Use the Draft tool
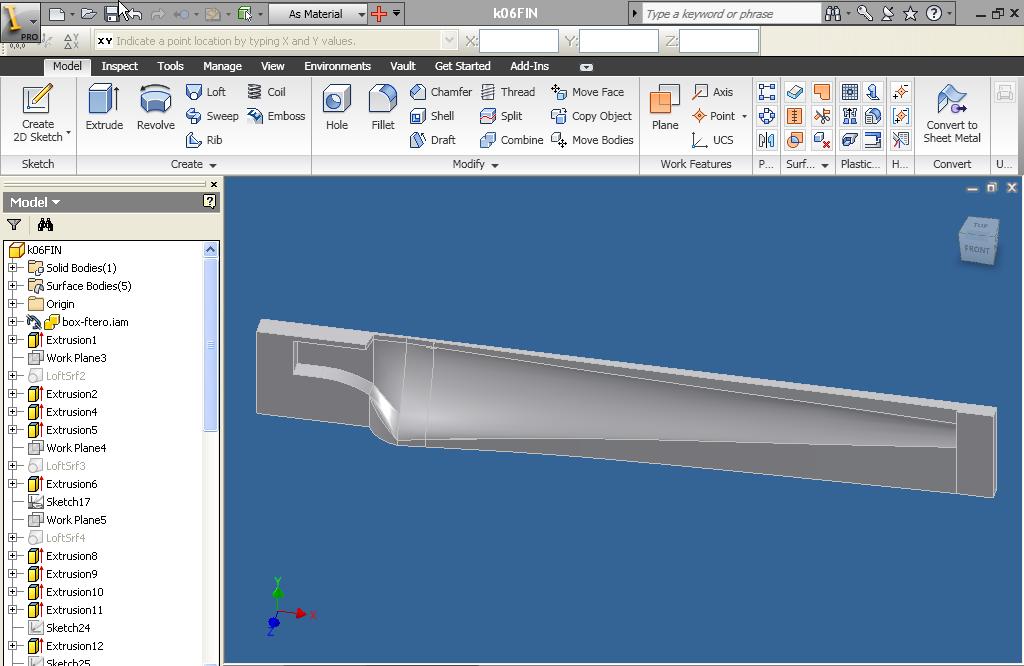The image size is (1024, 666). click(432, 140)
